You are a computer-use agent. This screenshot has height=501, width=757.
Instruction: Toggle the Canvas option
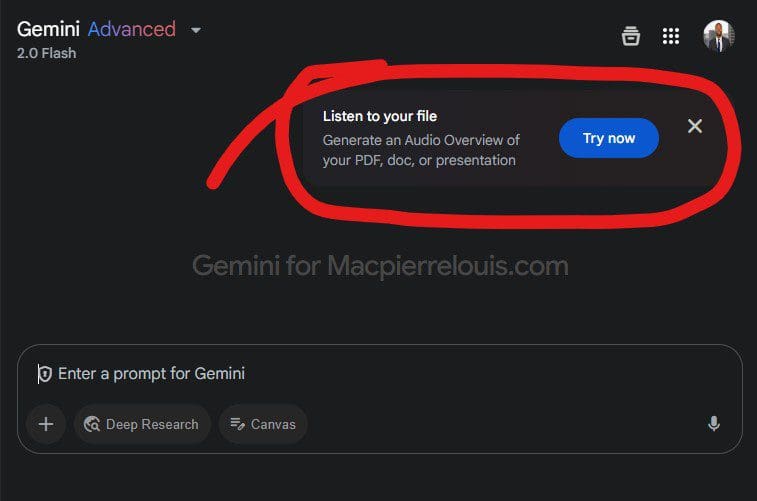263,424
